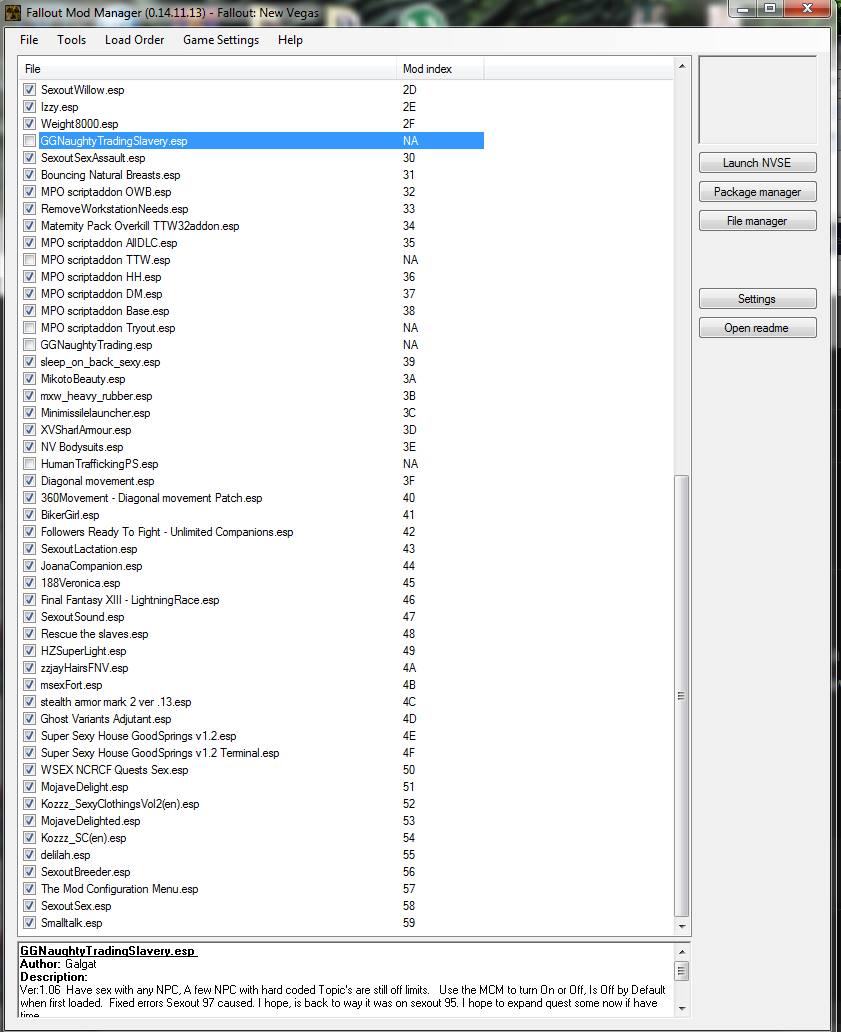Screen dimensions: 841x1032
Task: Click the plugin list scrollbar thumb
Action: click(x=682, y=696)
